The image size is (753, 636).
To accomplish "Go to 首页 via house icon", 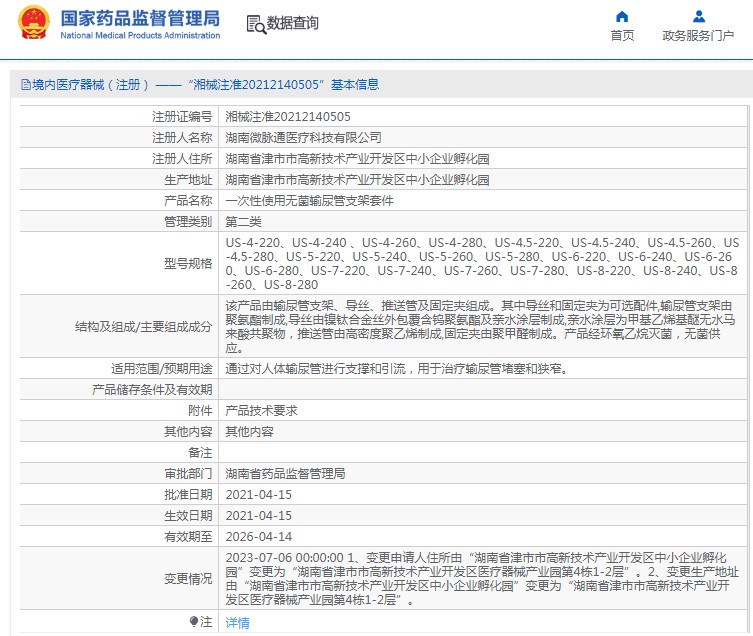I will 622,17.
